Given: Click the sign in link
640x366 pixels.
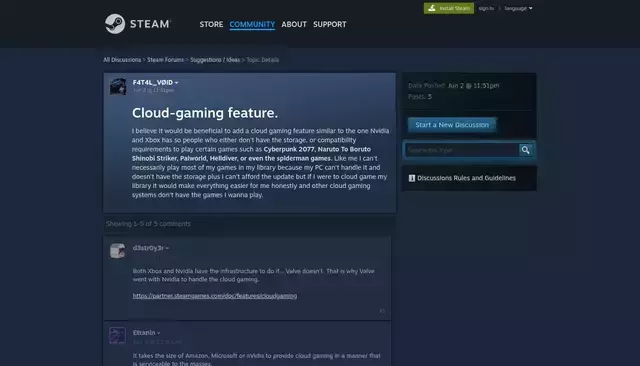Looking at the screenshot, I should coord(486,8).
